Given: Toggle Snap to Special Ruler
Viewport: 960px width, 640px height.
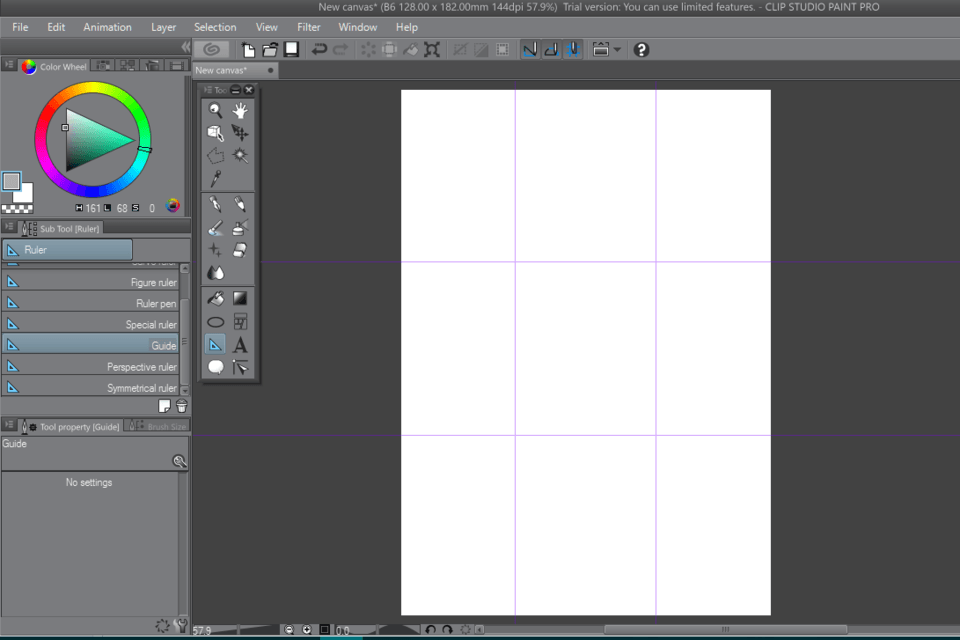Looking at the screenshot, I should 551,49.
